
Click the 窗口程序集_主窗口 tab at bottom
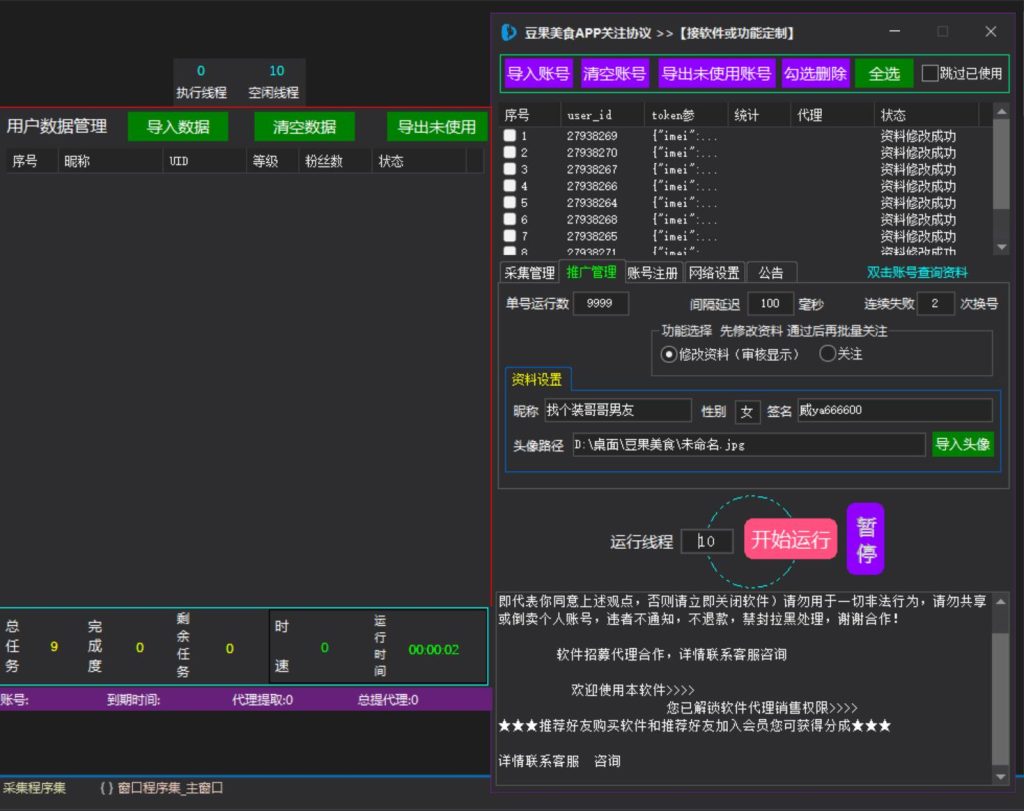click(161, 787)
